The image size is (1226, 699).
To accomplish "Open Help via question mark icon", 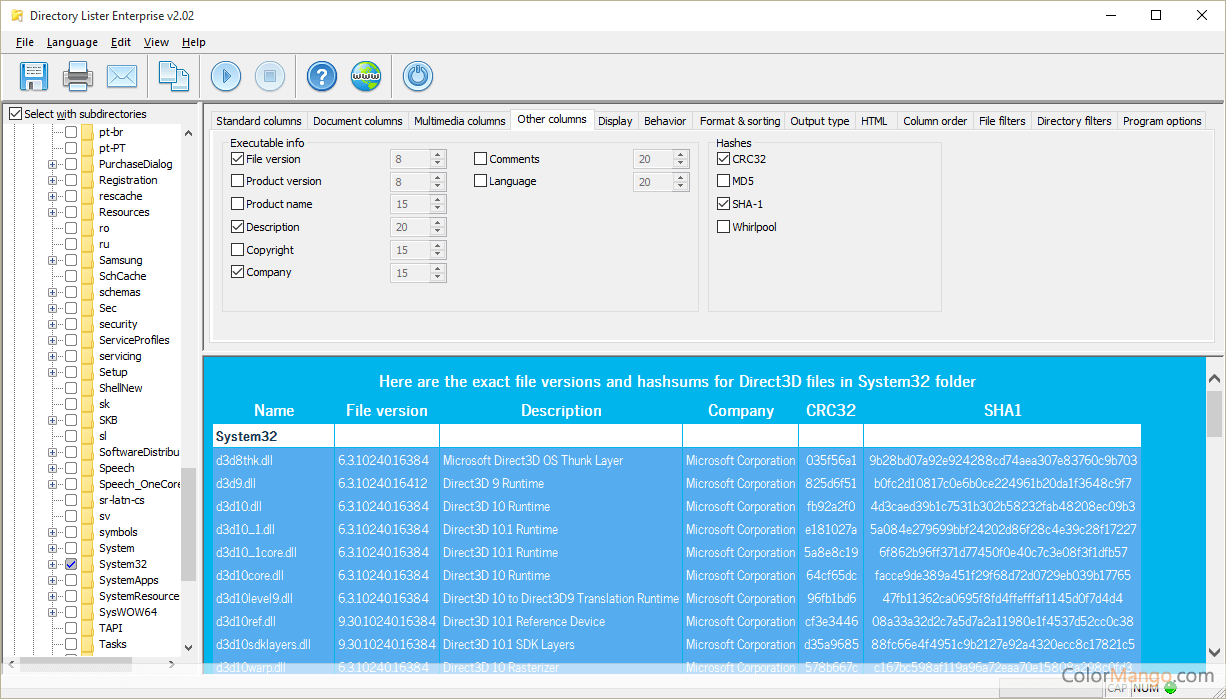I will tap(322, 76).
